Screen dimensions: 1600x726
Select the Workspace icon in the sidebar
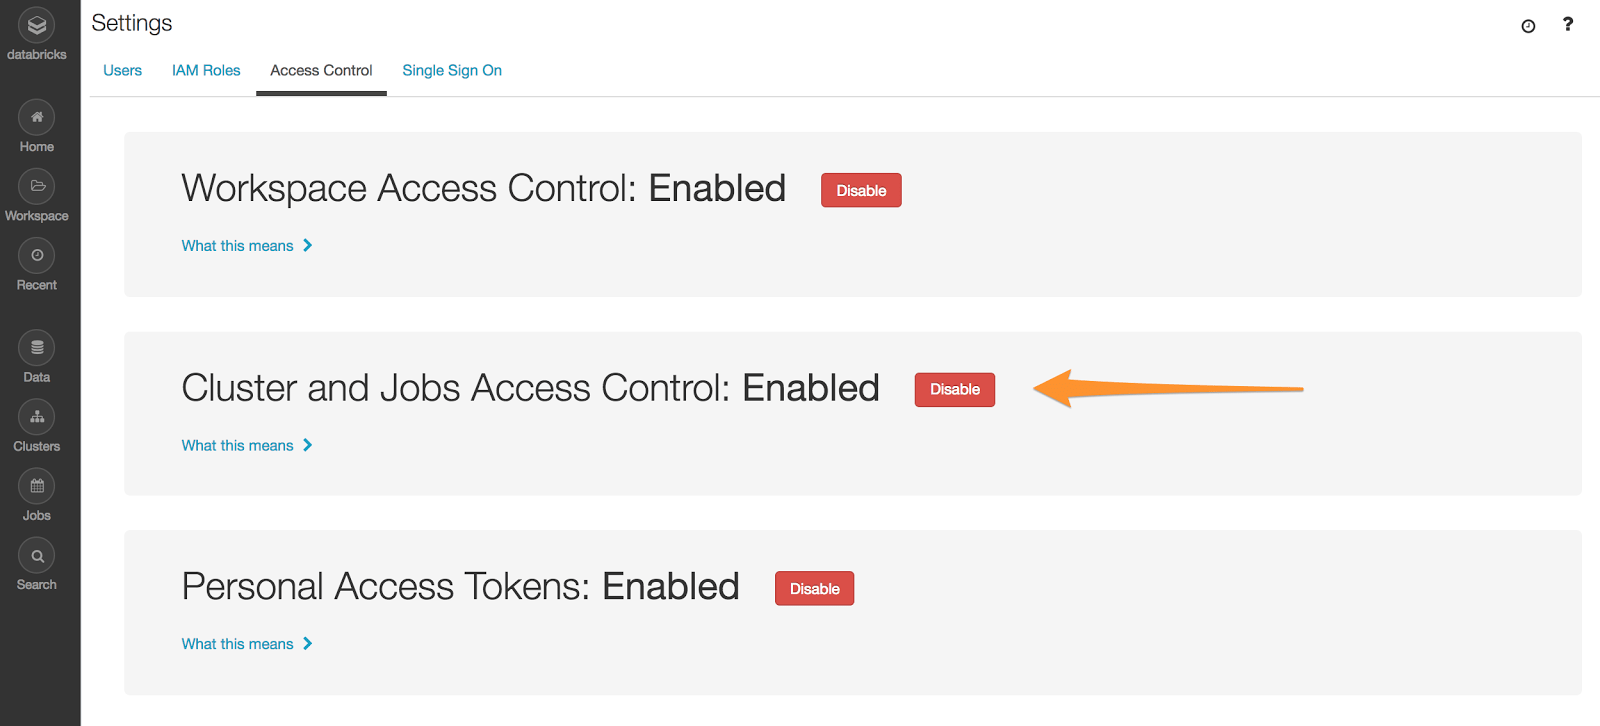[36, 186]
